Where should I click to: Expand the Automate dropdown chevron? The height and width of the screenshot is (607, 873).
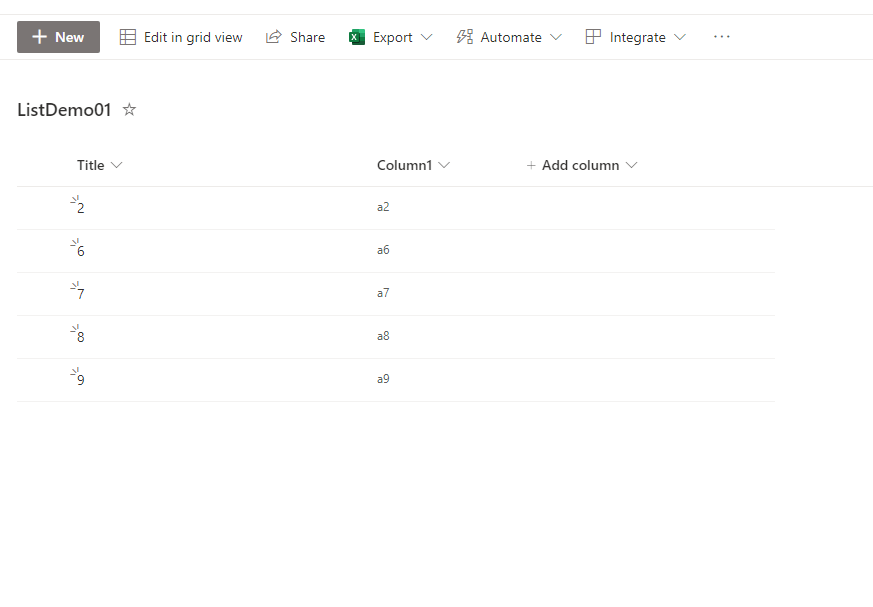click(x=556, y=37)
